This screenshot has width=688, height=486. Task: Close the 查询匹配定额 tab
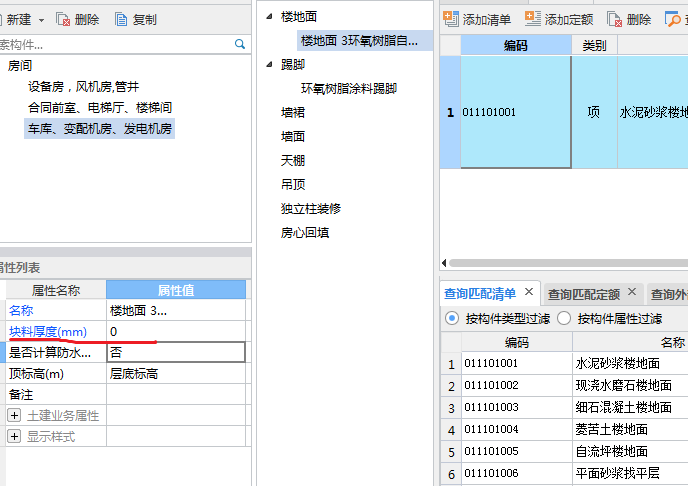[632, 292]
